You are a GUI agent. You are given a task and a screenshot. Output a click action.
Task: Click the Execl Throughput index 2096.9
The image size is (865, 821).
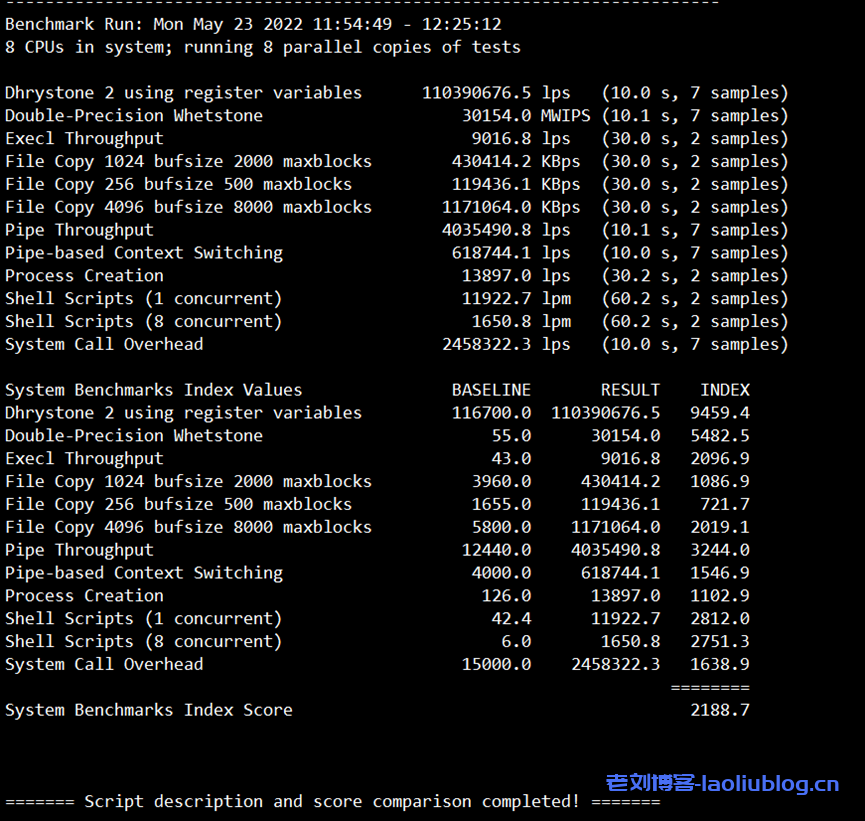[x=719, y=459]
